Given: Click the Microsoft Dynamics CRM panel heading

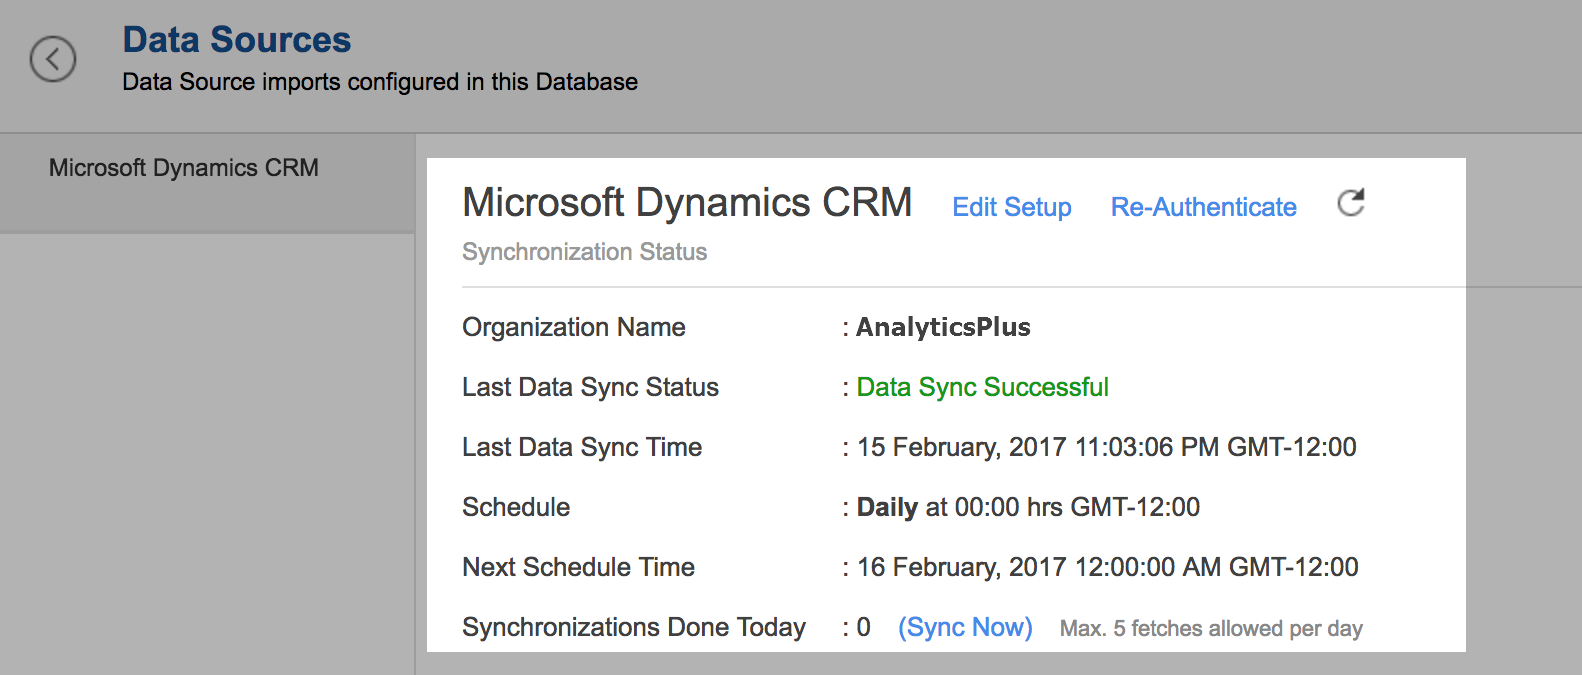Looking at the screenshot, I should (x=687, y=203).
